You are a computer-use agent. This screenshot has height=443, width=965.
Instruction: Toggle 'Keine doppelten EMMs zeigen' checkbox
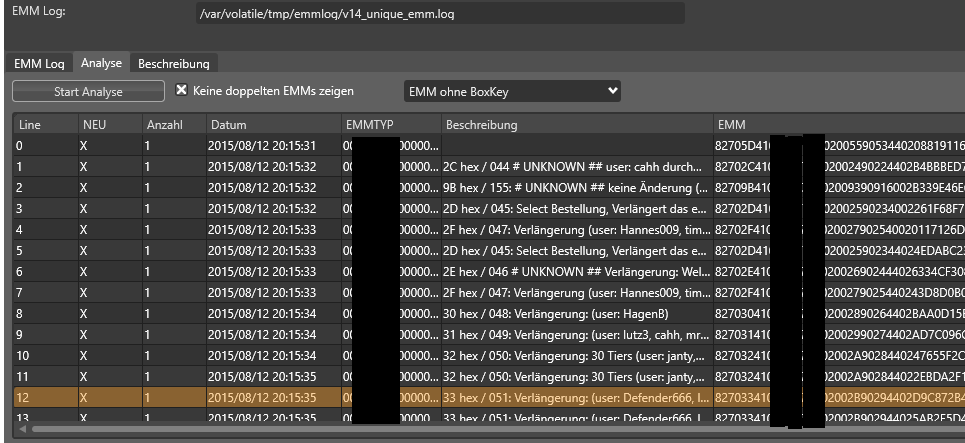click(x=182, y=91)
